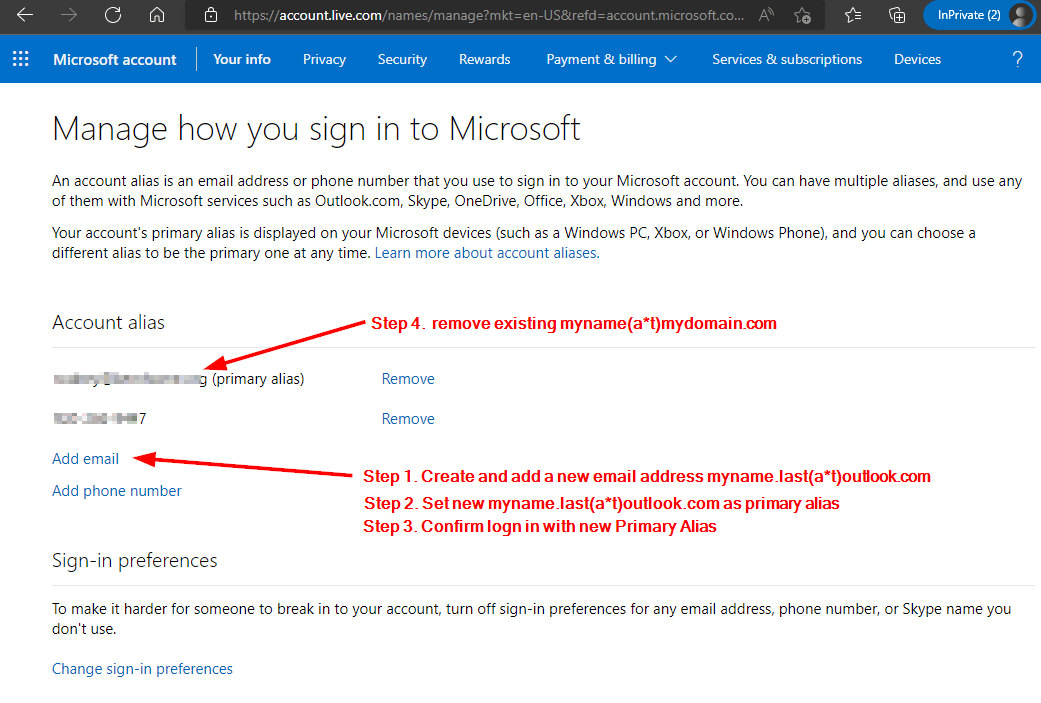
Task: Click the Add email link
Action: [85, 458]
